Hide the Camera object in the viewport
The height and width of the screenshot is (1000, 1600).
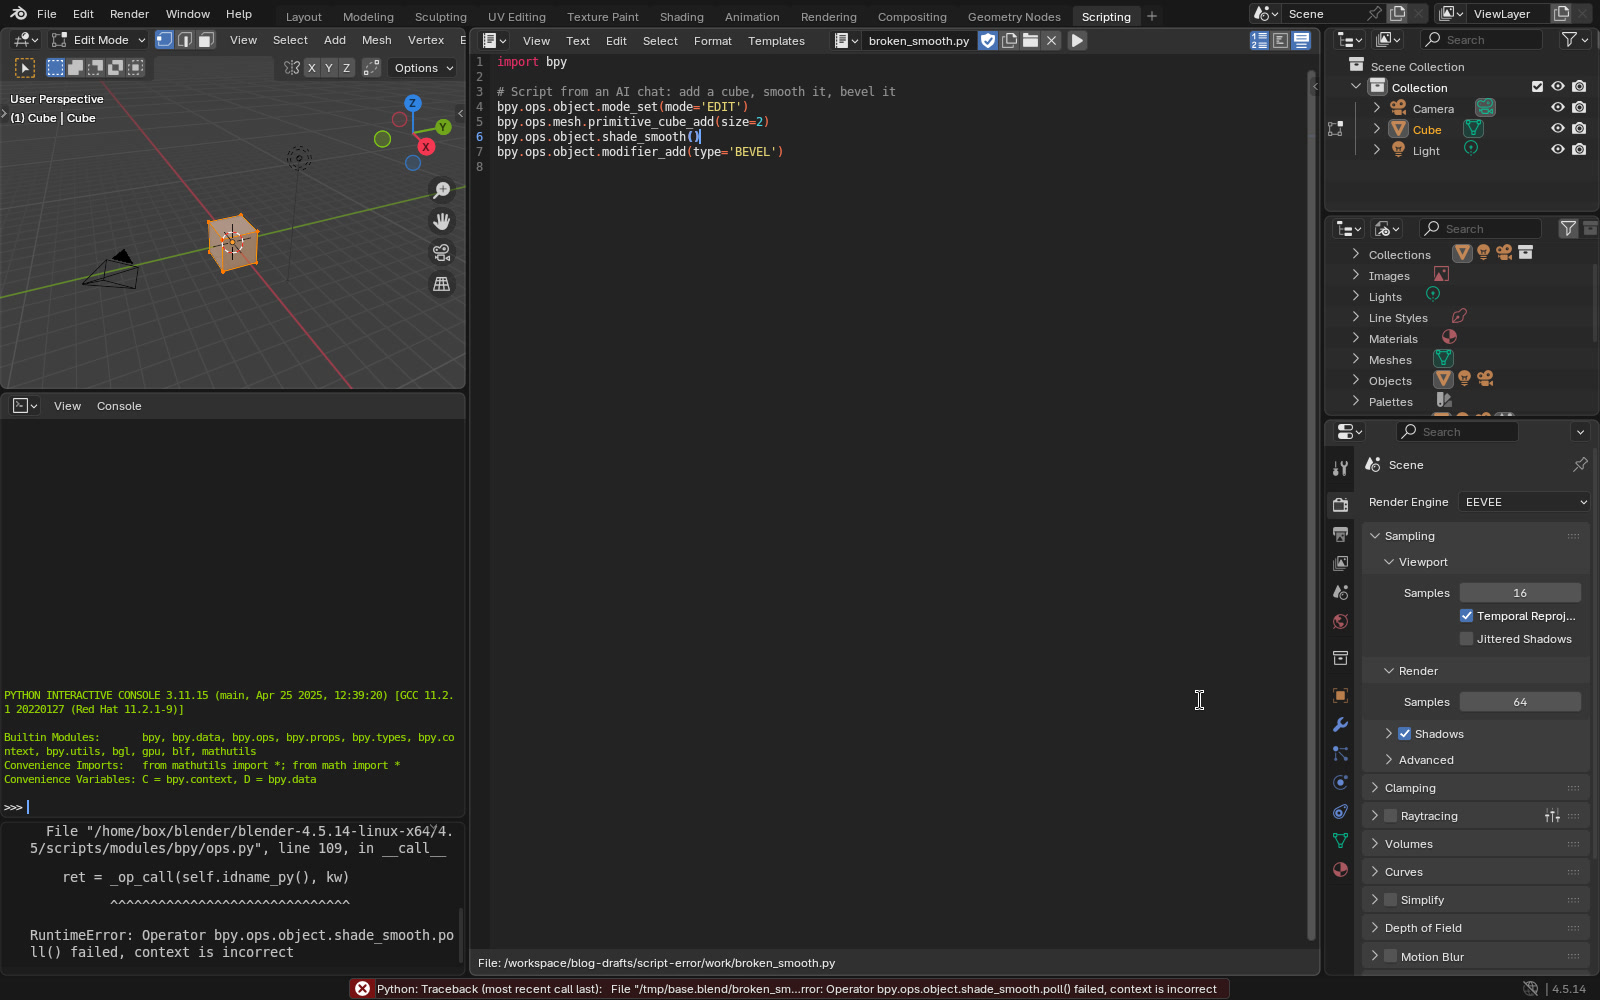pos(1558,108)
